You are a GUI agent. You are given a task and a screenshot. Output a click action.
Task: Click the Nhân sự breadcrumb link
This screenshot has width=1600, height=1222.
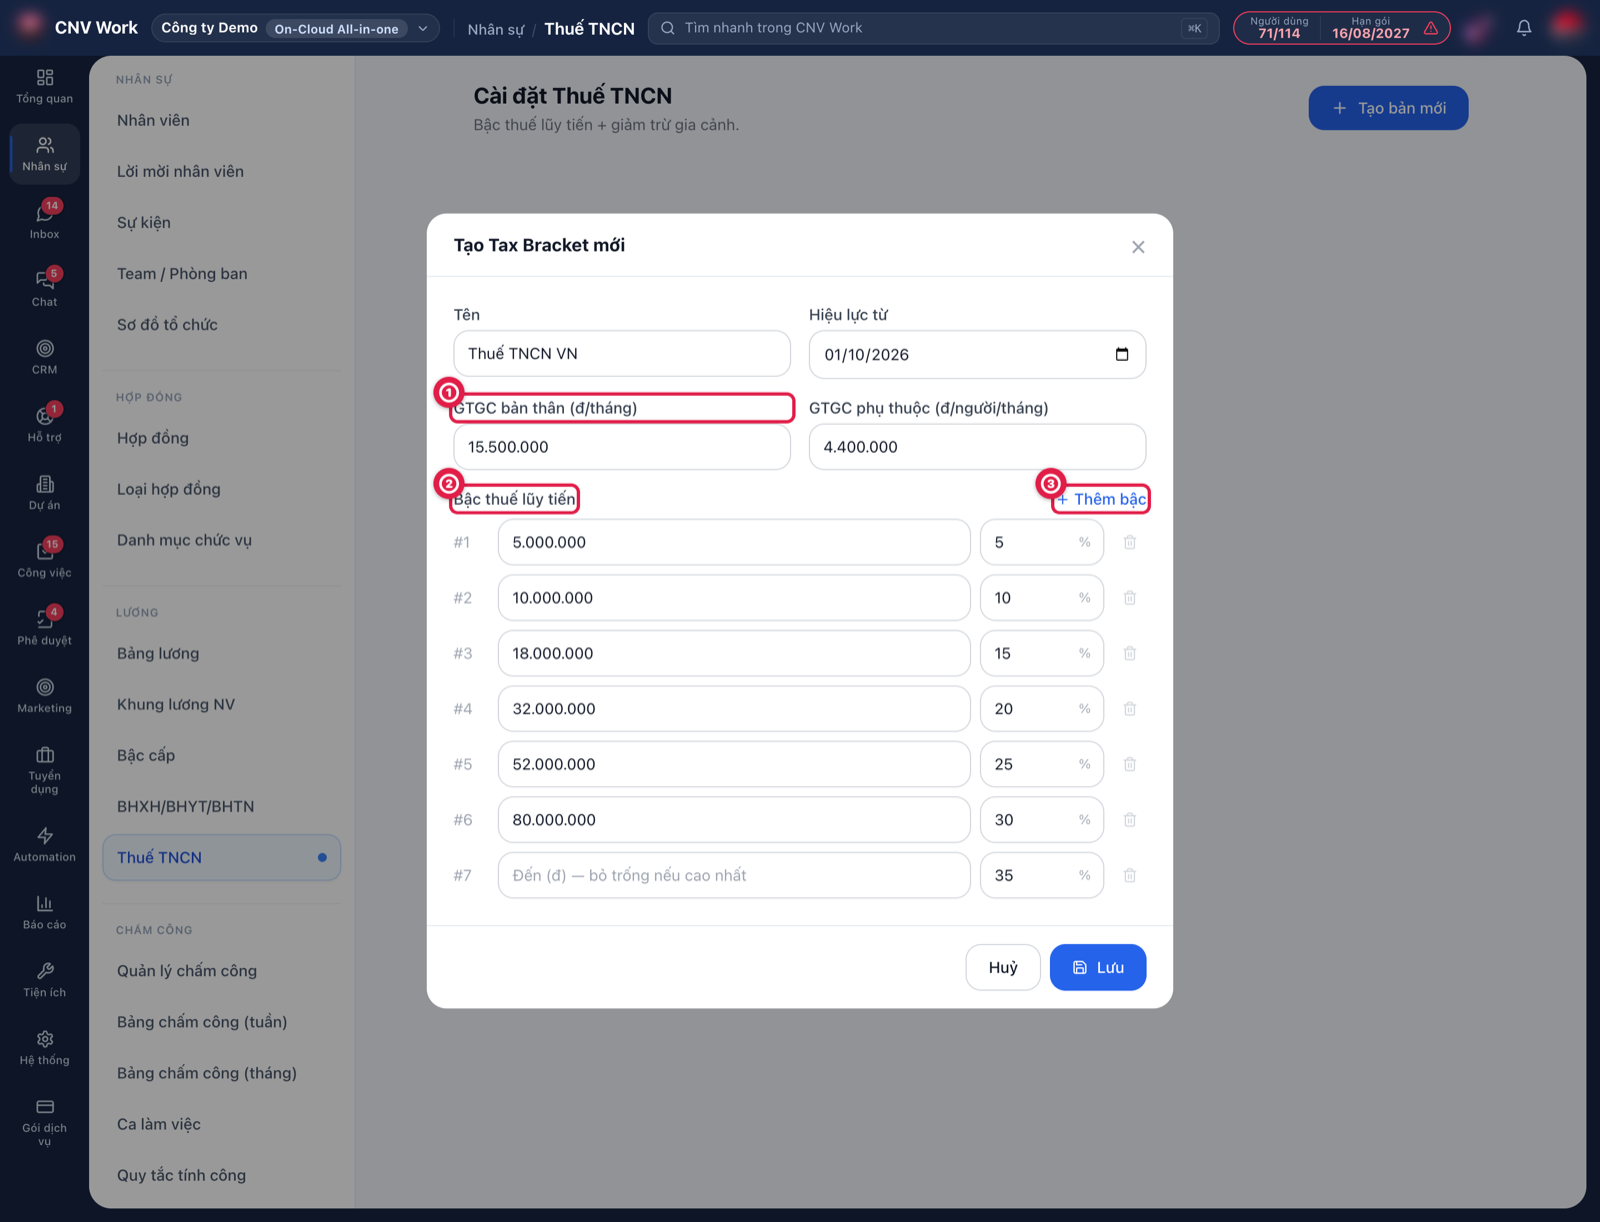point(496,29)
